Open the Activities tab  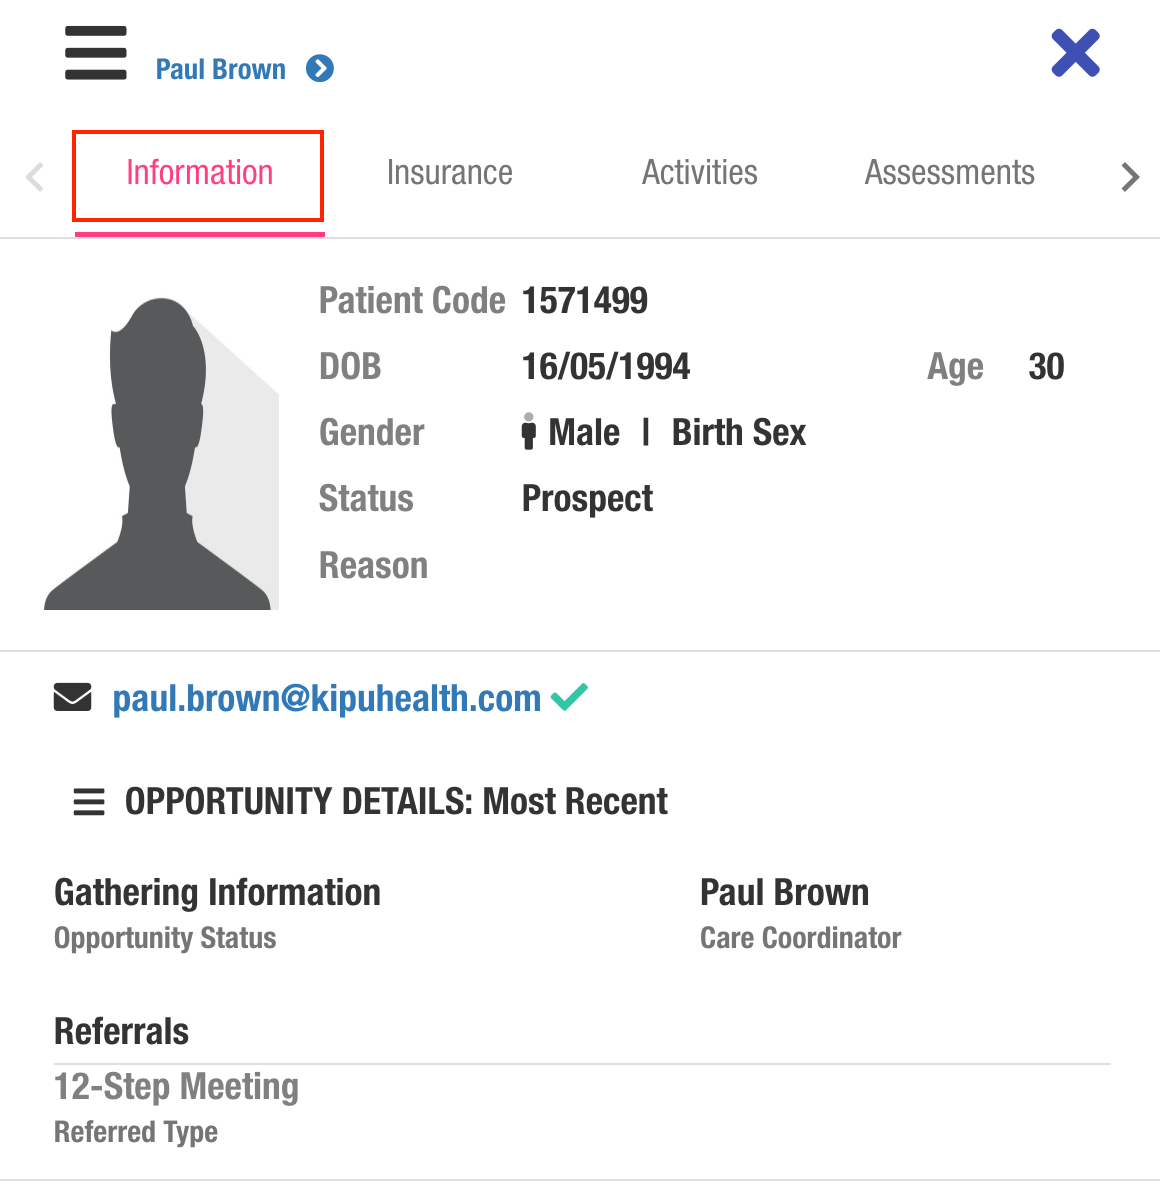click(699, 174)
